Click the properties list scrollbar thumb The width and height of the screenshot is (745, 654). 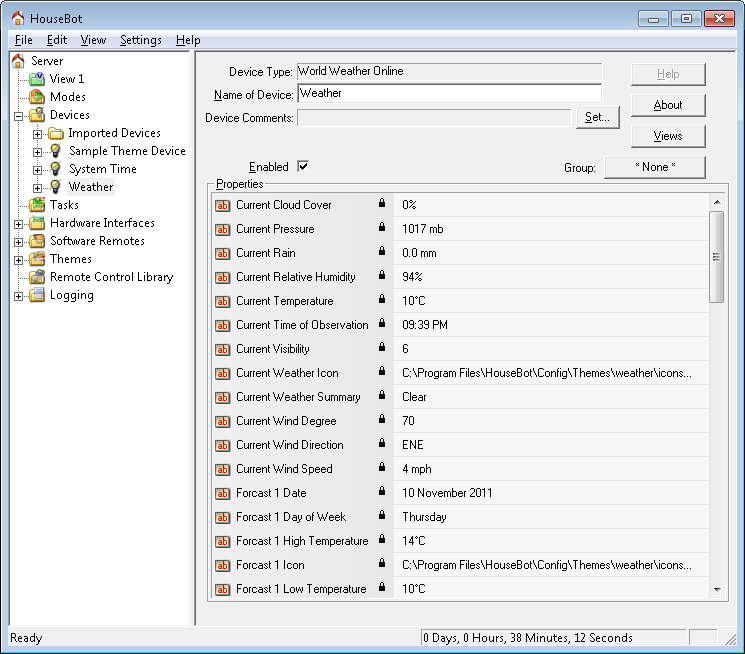coord(716,257)
